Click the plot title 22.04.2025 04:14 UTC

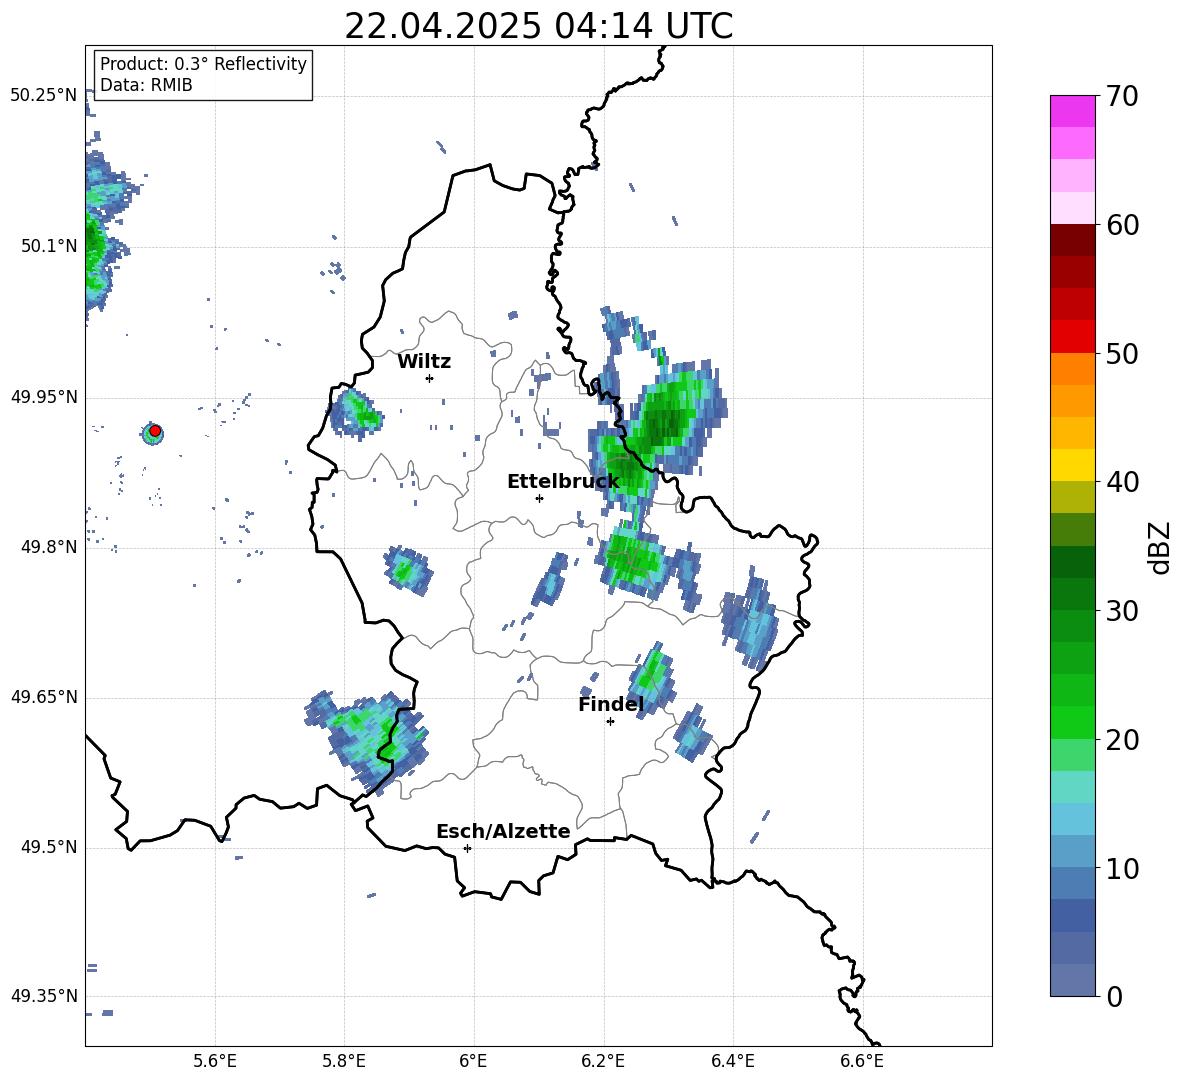click(538, 26)
